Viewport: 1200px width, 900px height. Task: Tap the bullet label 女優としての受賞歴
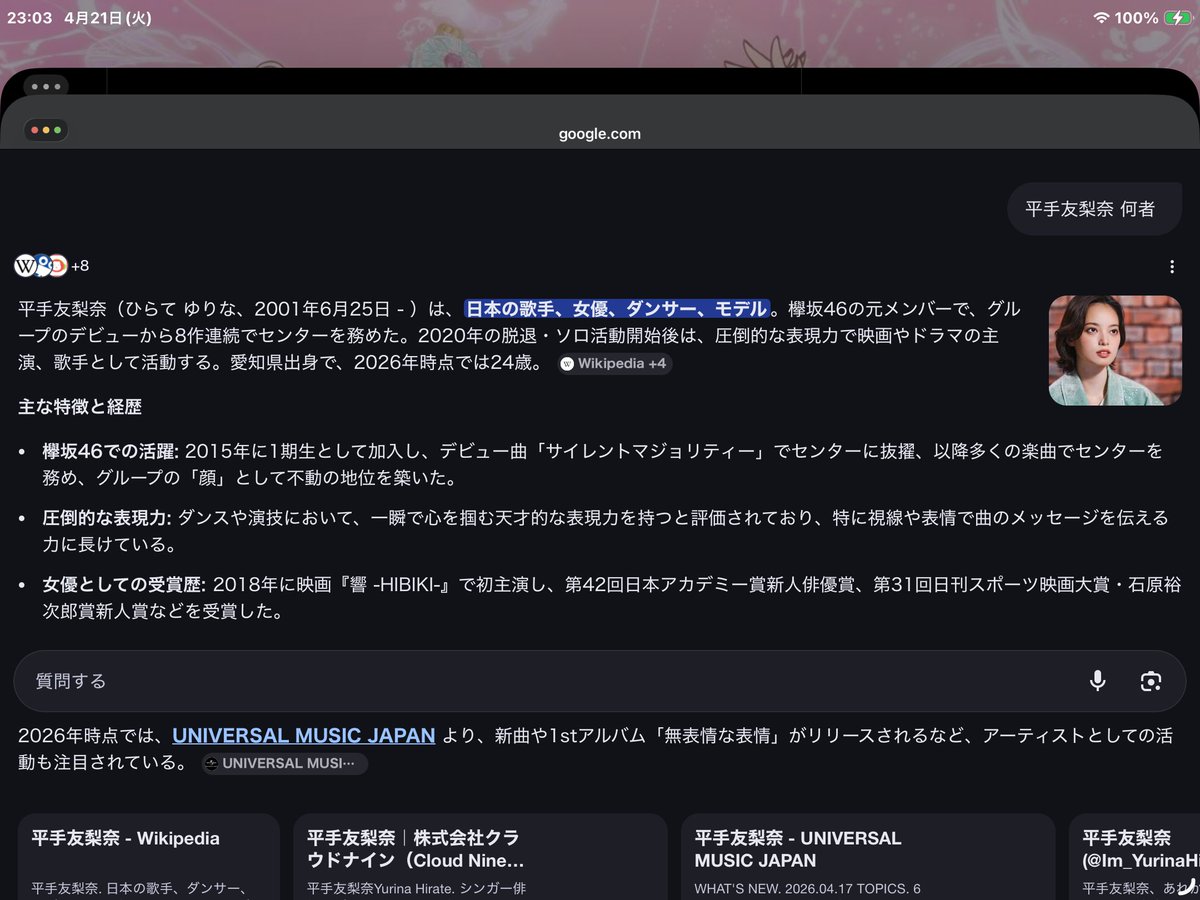[x=124, y=584]
